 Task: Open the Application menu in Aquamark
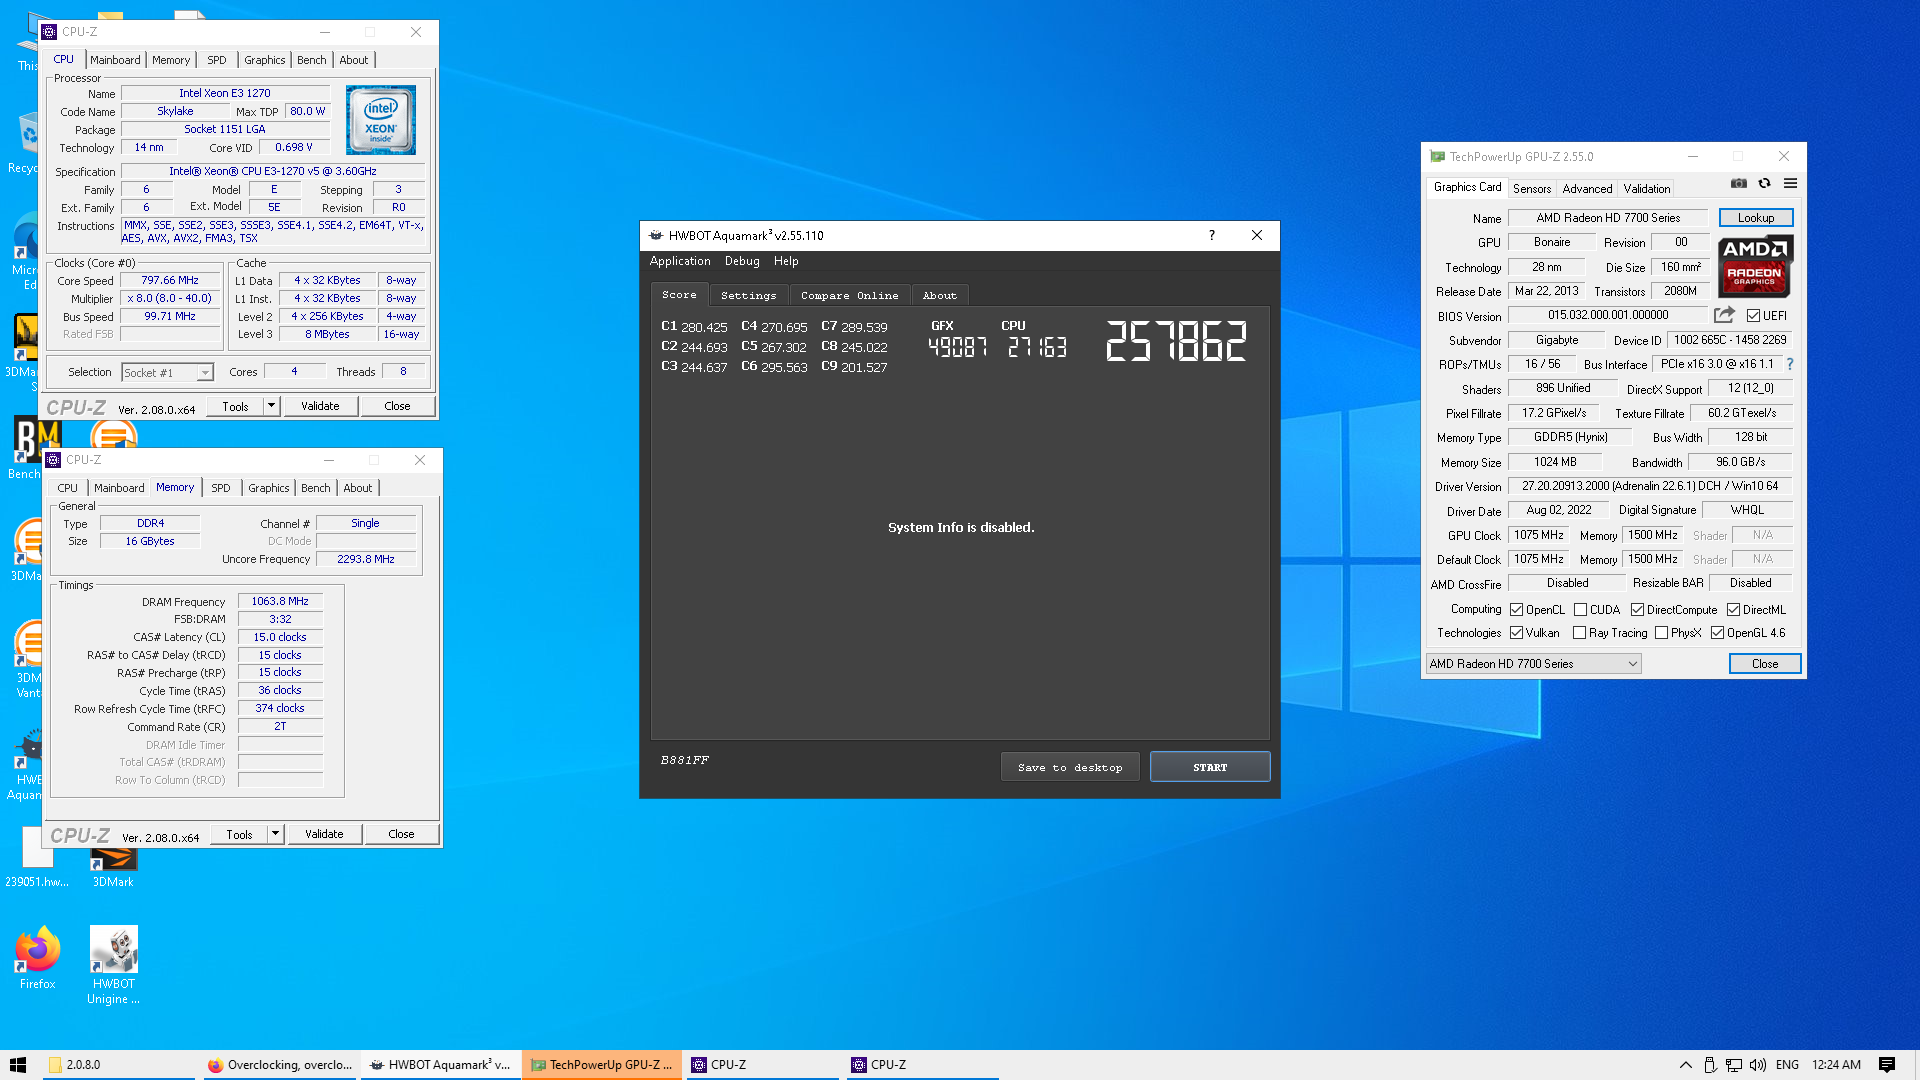(680, 261)
